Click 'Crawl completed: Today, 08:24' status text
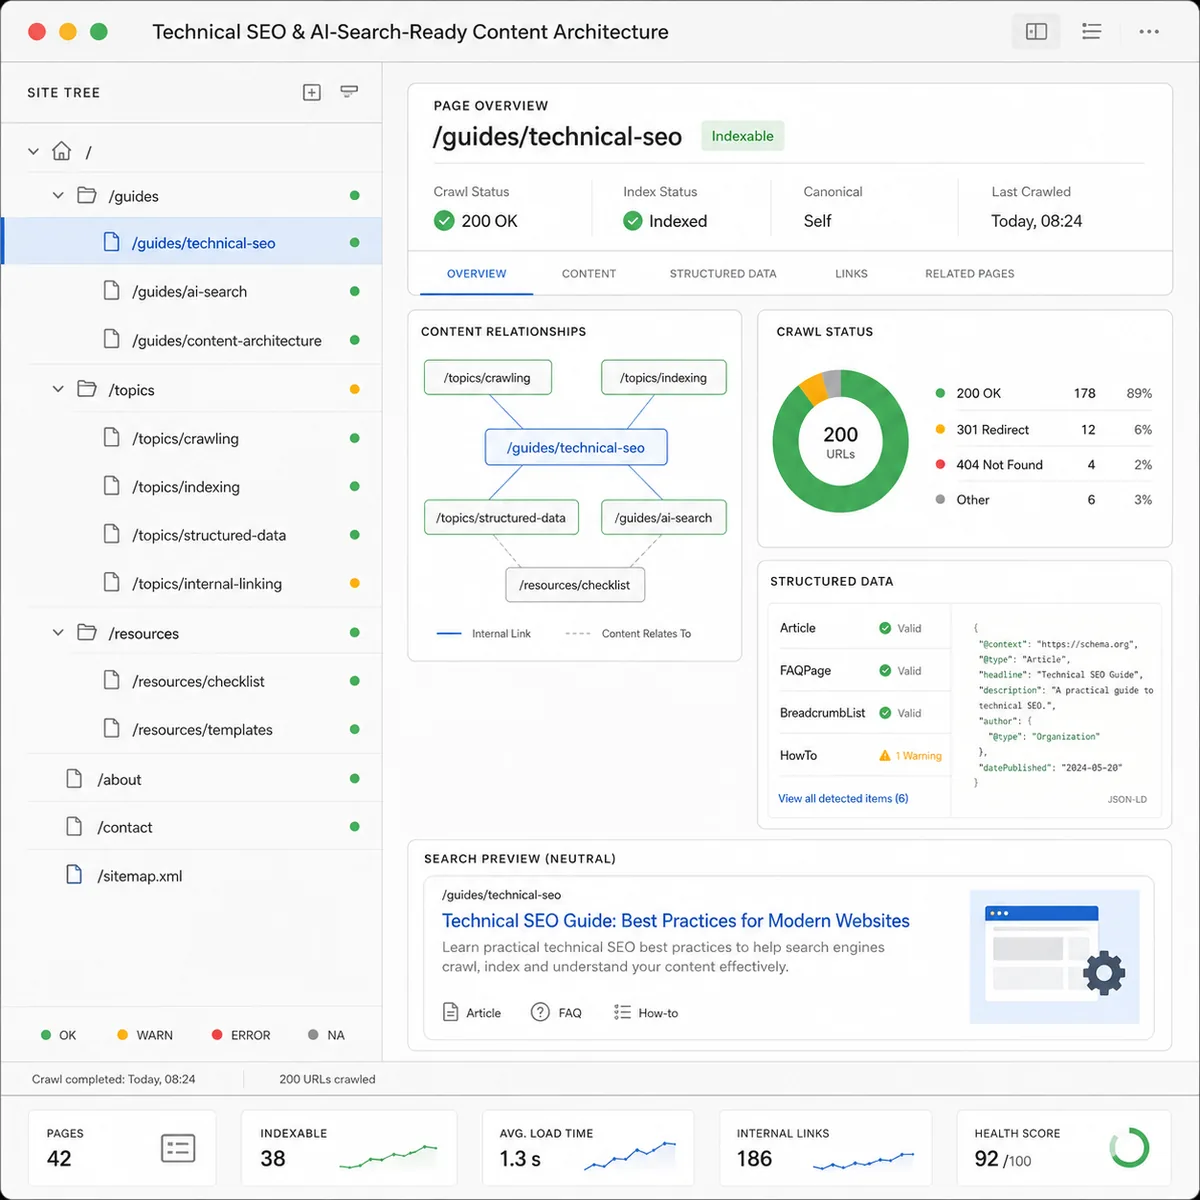The width and height of the screenshot is (1200, 1200). 114,1079
